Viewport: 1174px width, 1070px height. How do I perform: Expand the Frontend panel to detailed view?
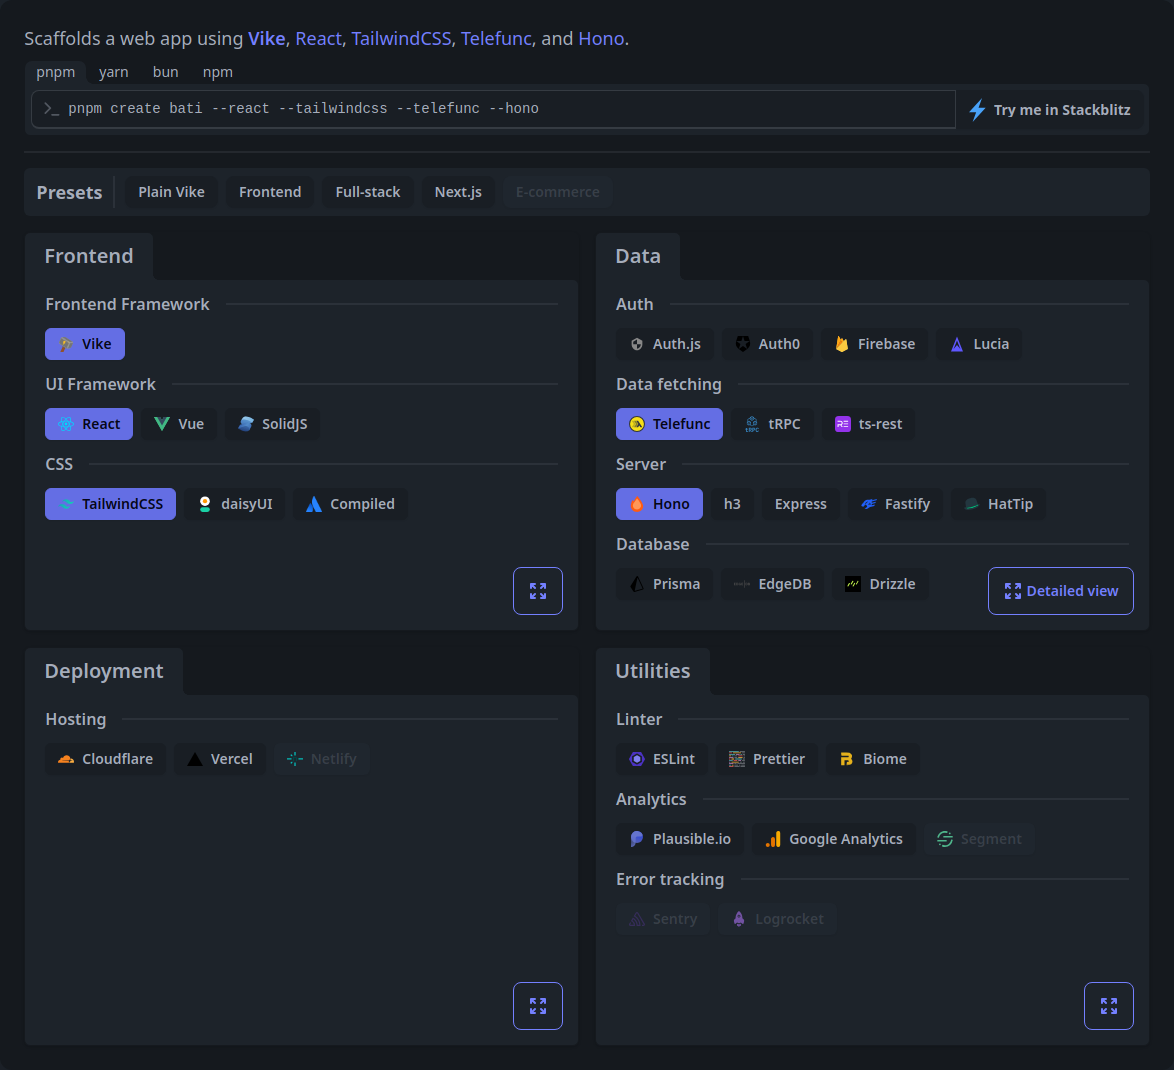(538, 591)
